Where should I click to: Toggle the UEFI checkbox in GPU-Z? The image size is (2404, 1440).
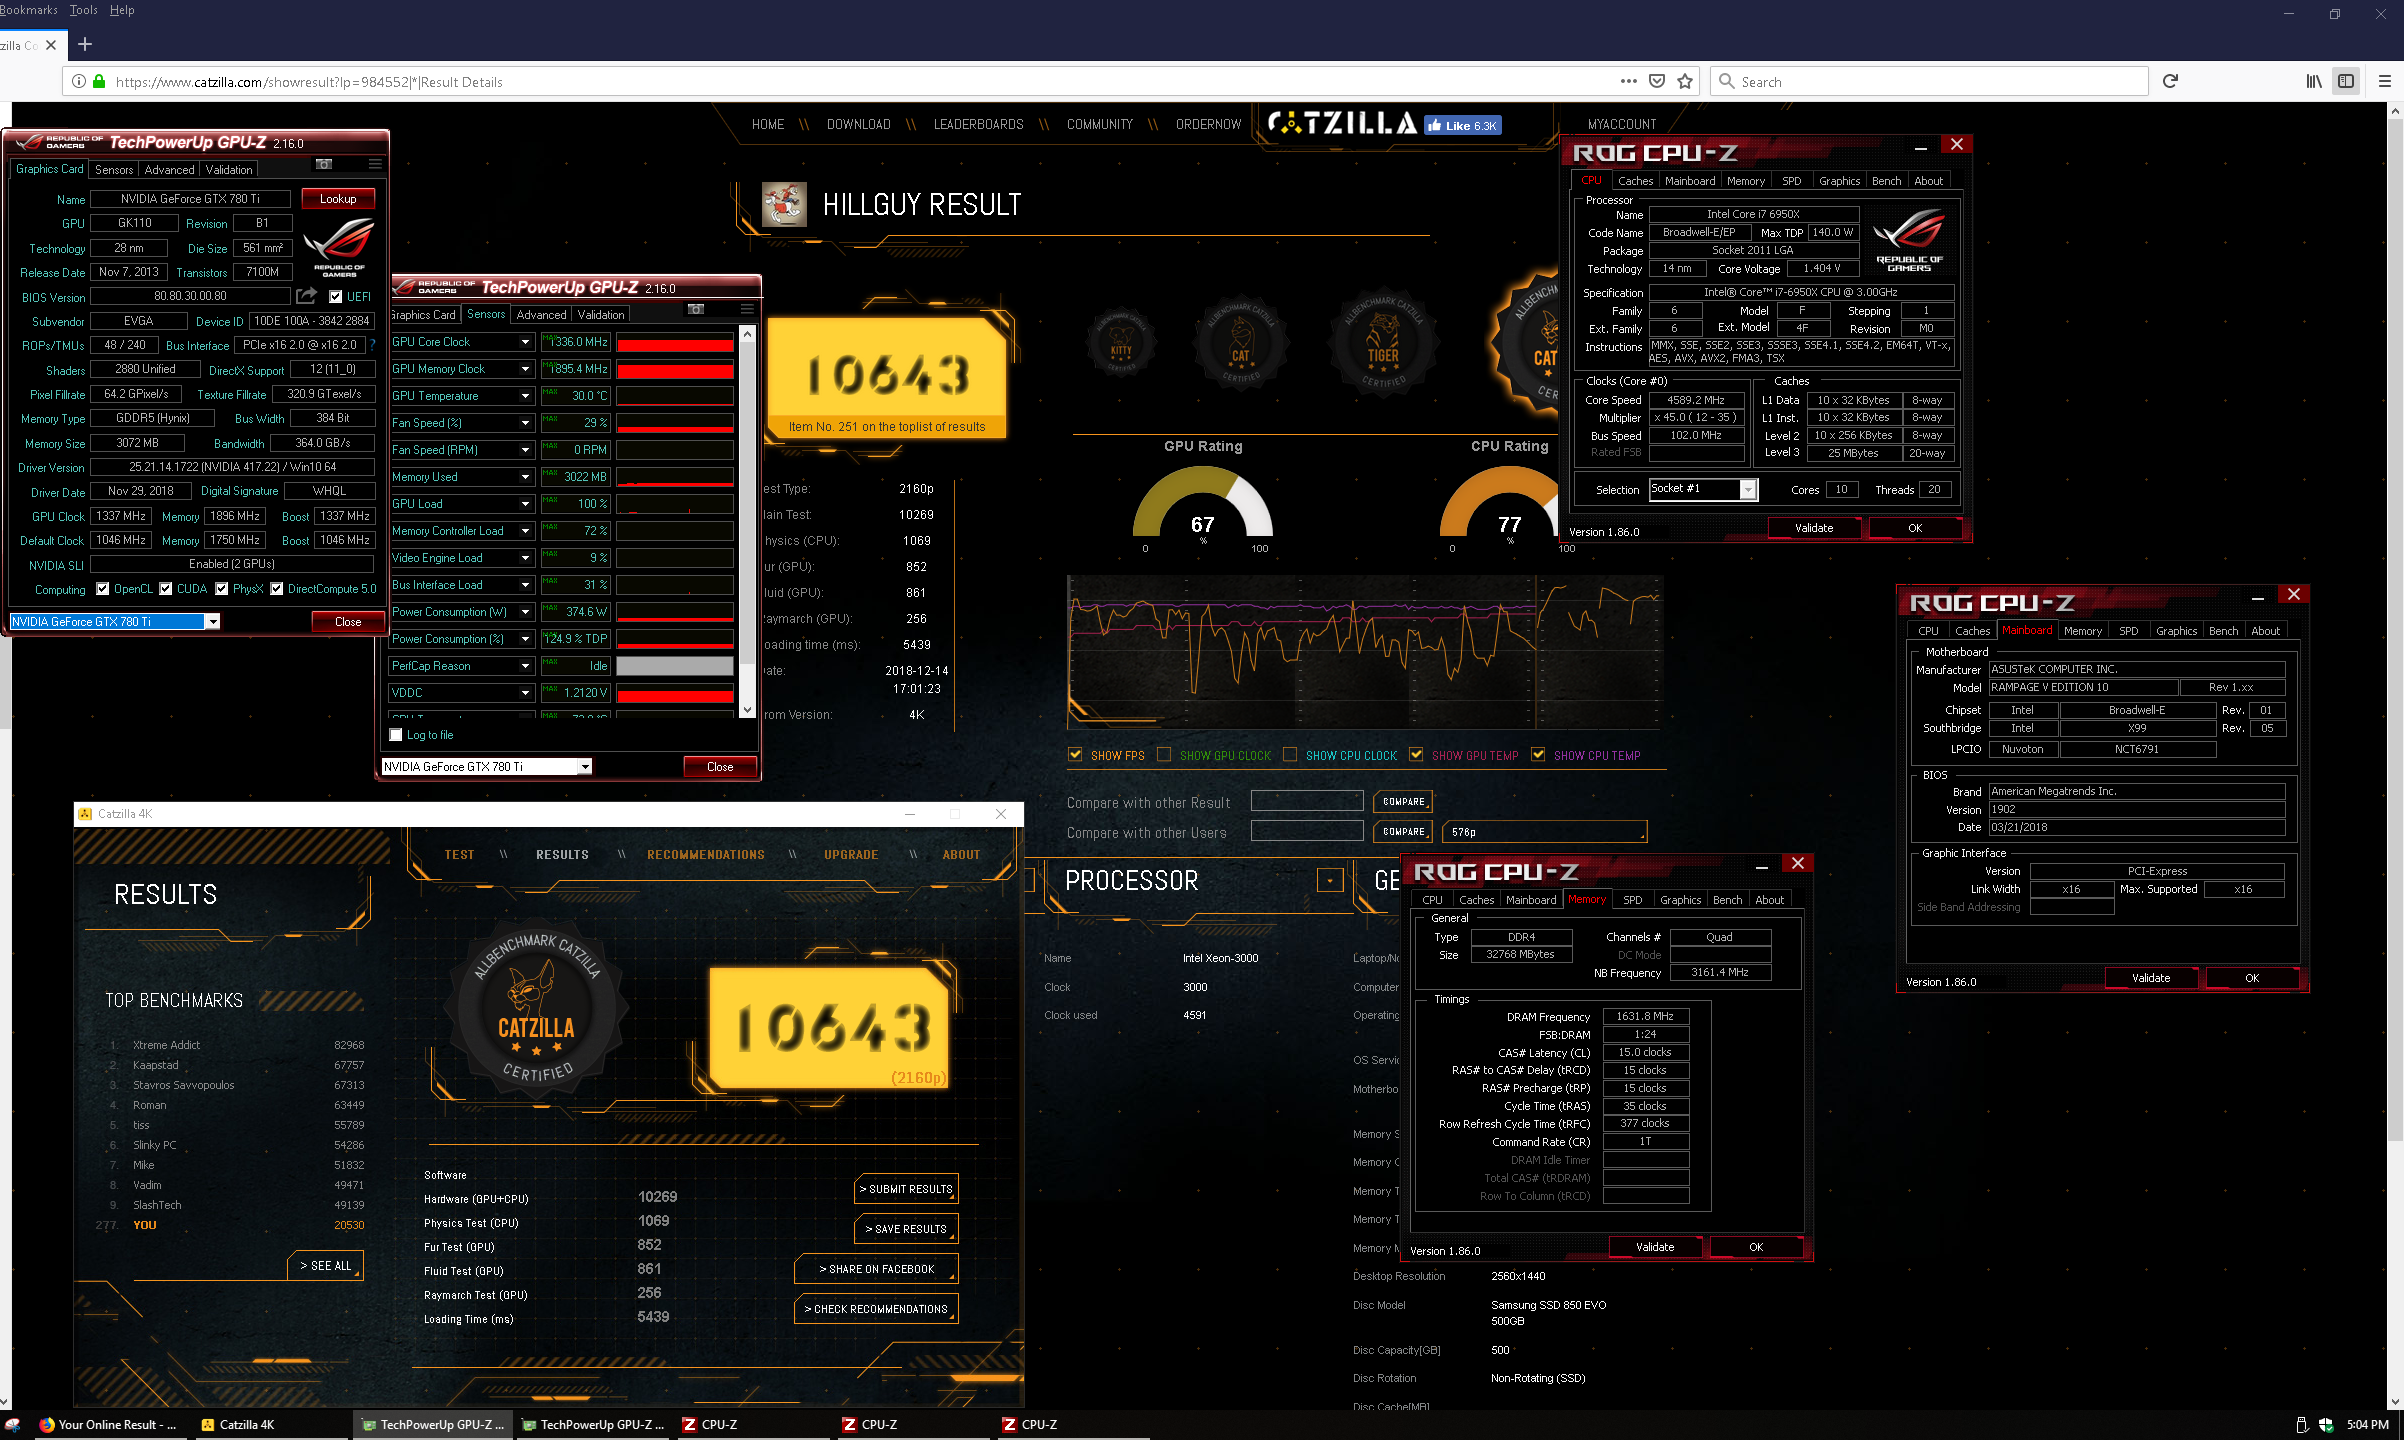coord(335,296)
